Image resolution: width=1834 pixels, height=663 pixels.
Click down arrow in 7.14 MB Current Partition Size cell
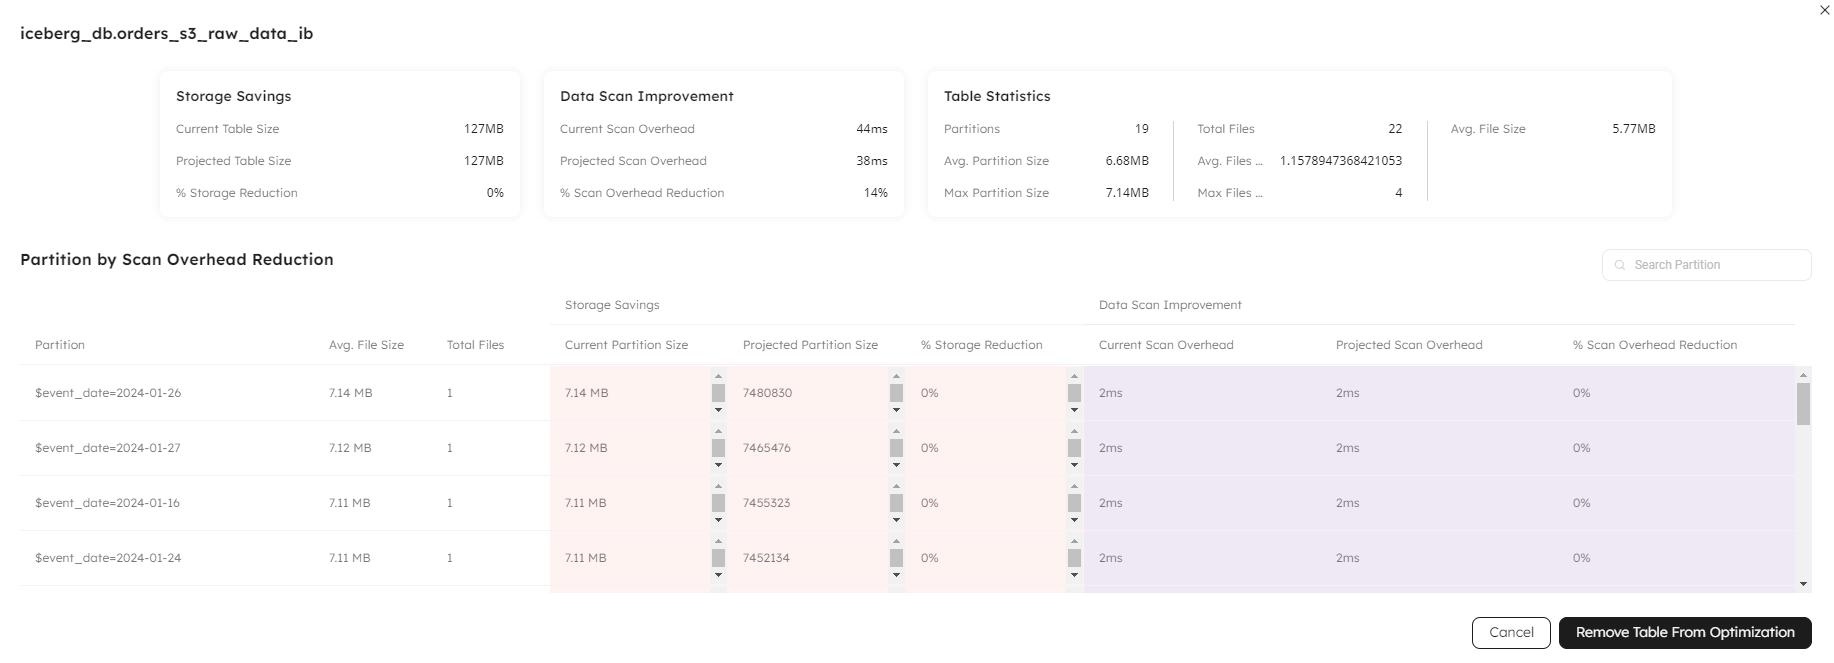click(718, 410)
